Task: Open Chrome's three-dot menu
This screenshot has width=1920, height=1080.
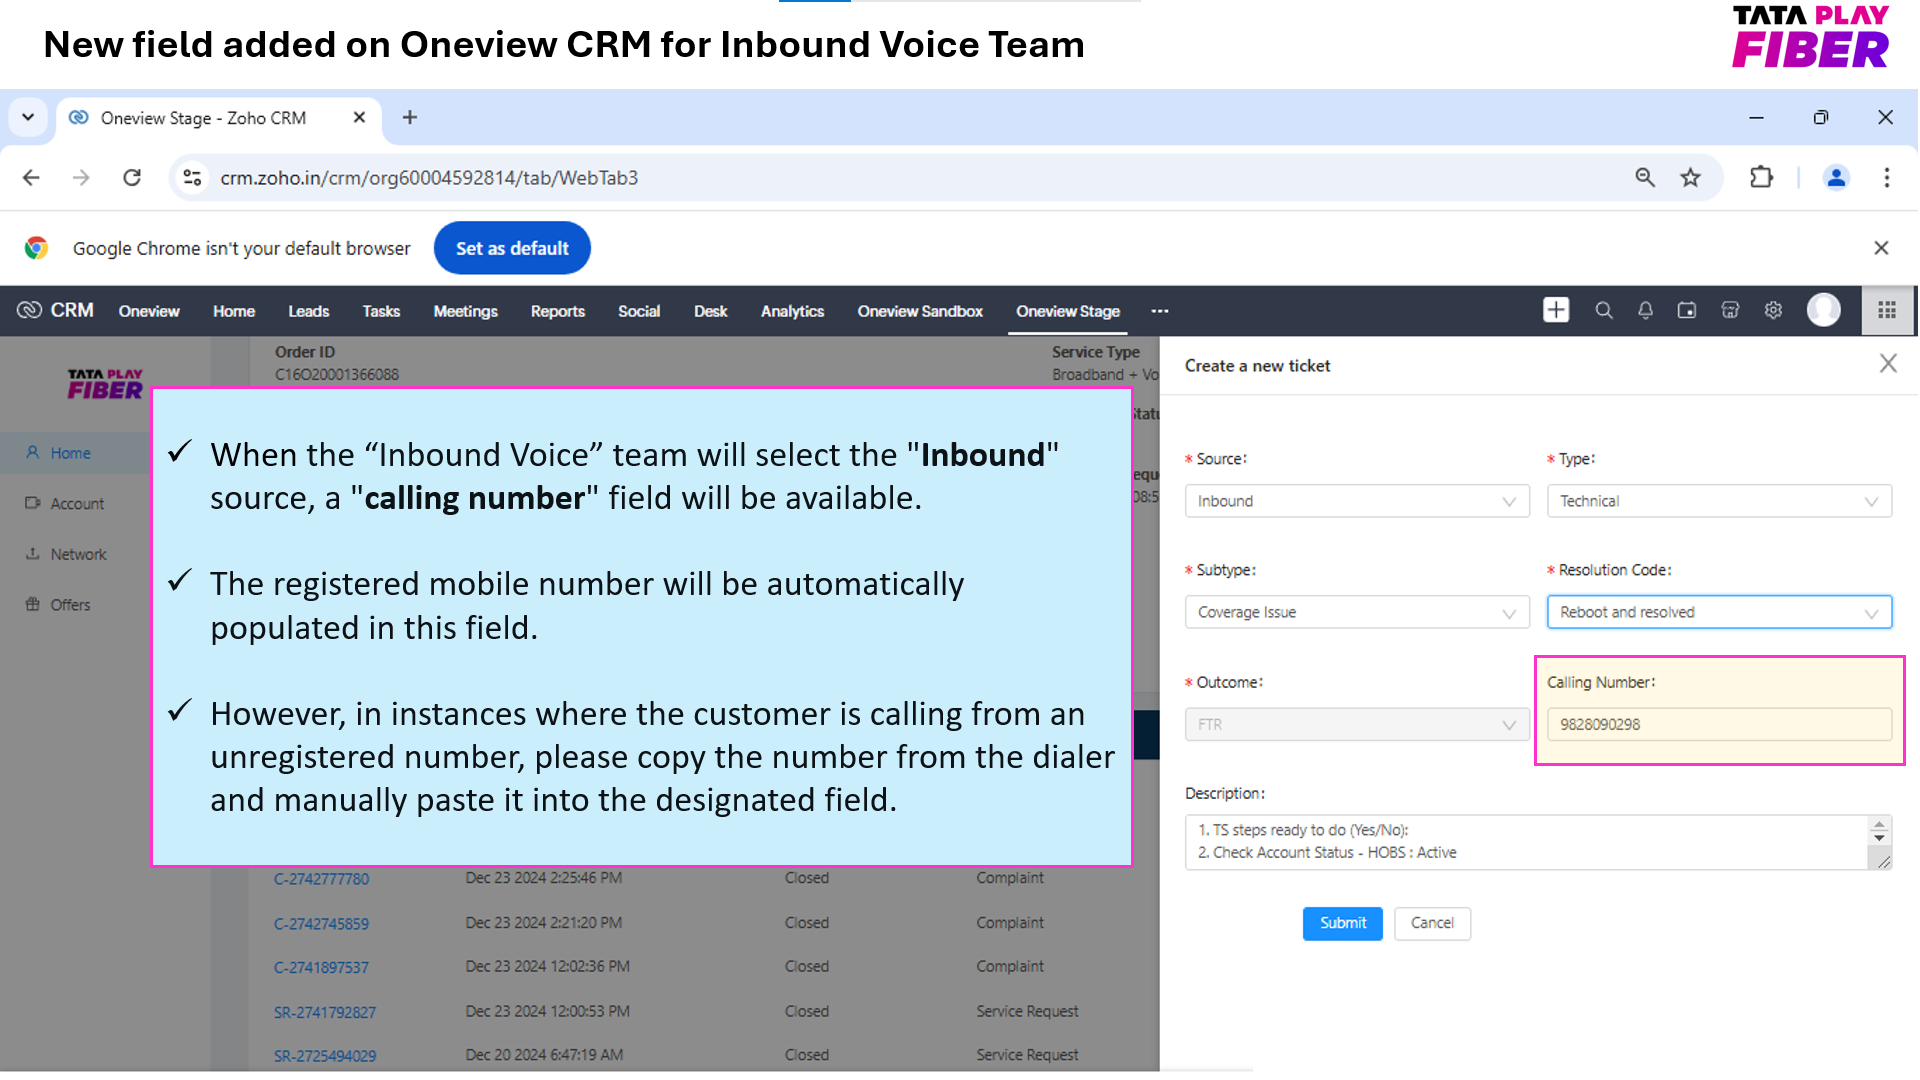Action: 1887,178
